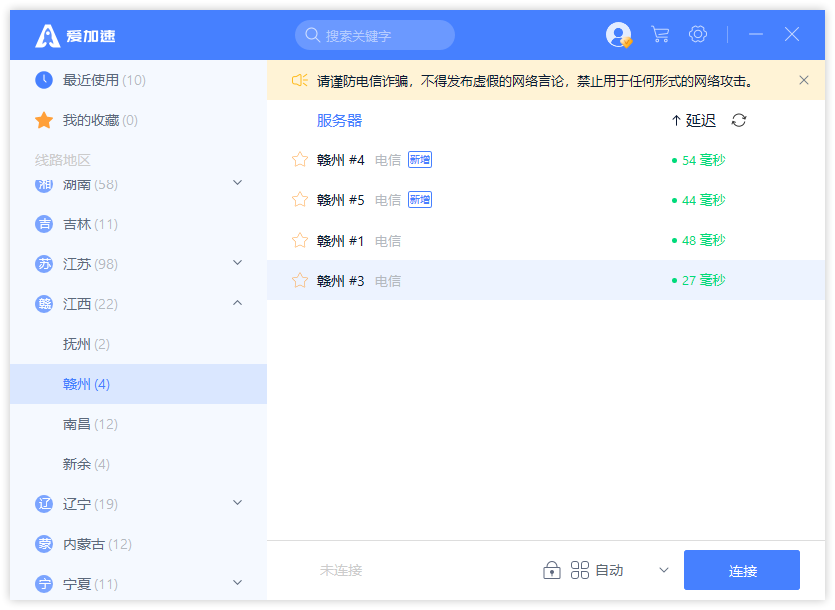Click the 爱加速 logo in the header

click(76, 36)
